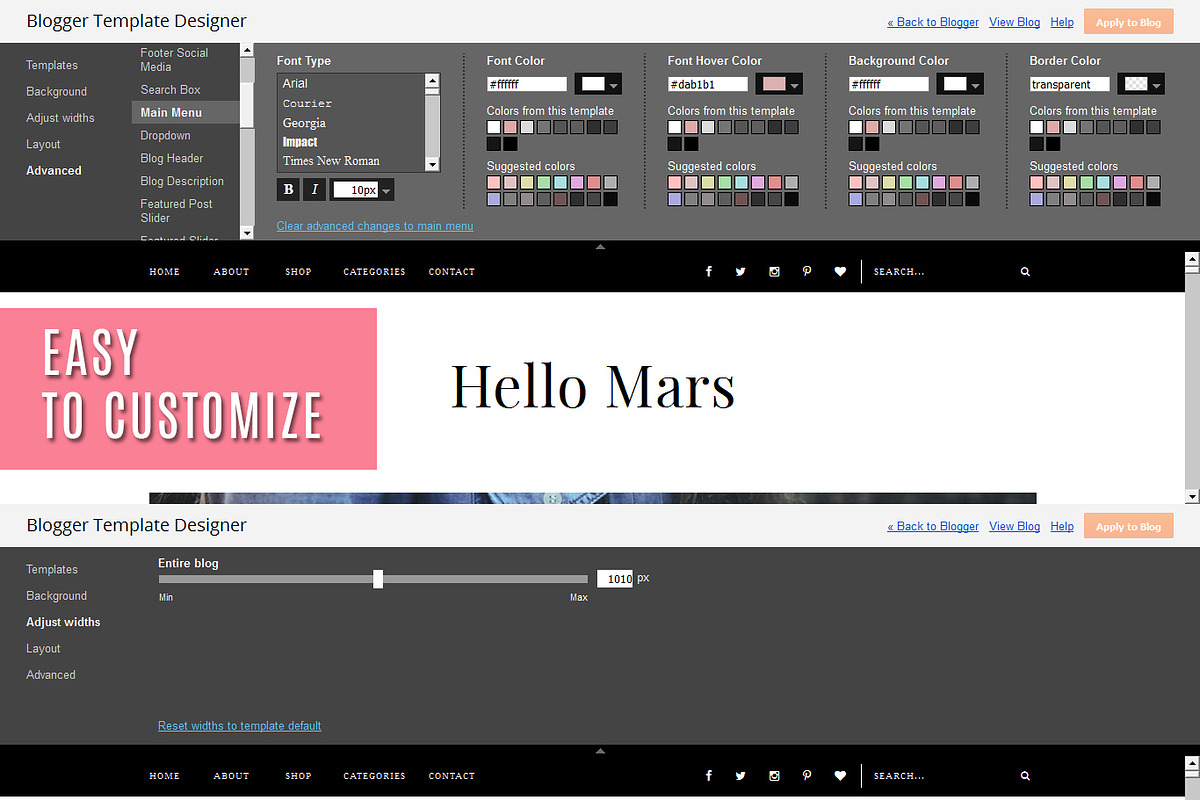This screenshot has width=1200, height=800.
Task: Pick the cyan suggested swatch under Background Color
Action: coord(923,183)
